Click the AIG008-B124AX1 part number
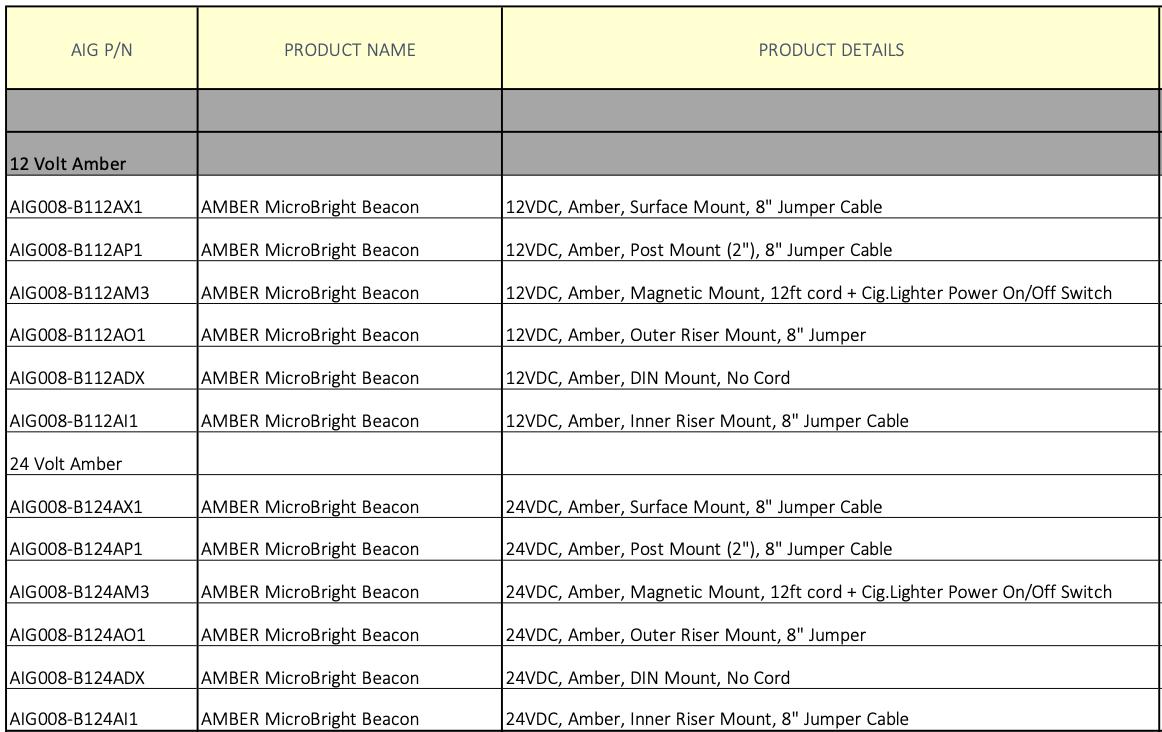Viewport: 1162px width, 732px height. click(x=76, y=507)
